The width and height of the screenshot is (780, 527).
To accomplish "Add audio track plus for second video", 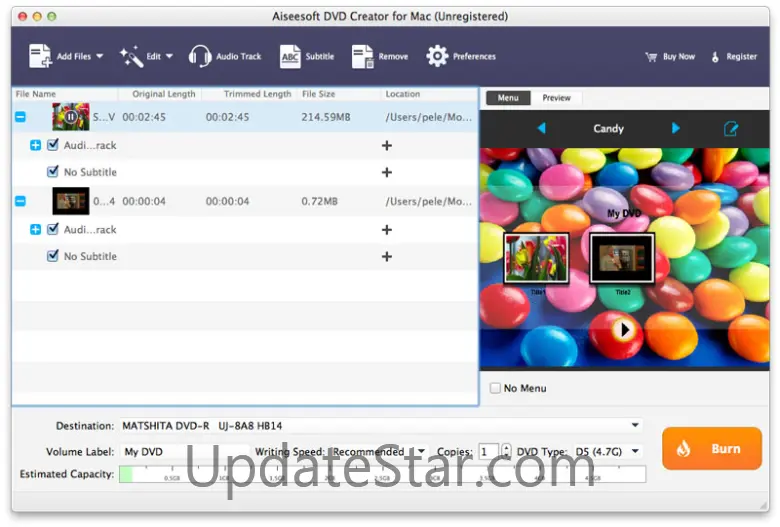I will pos(387,229).
